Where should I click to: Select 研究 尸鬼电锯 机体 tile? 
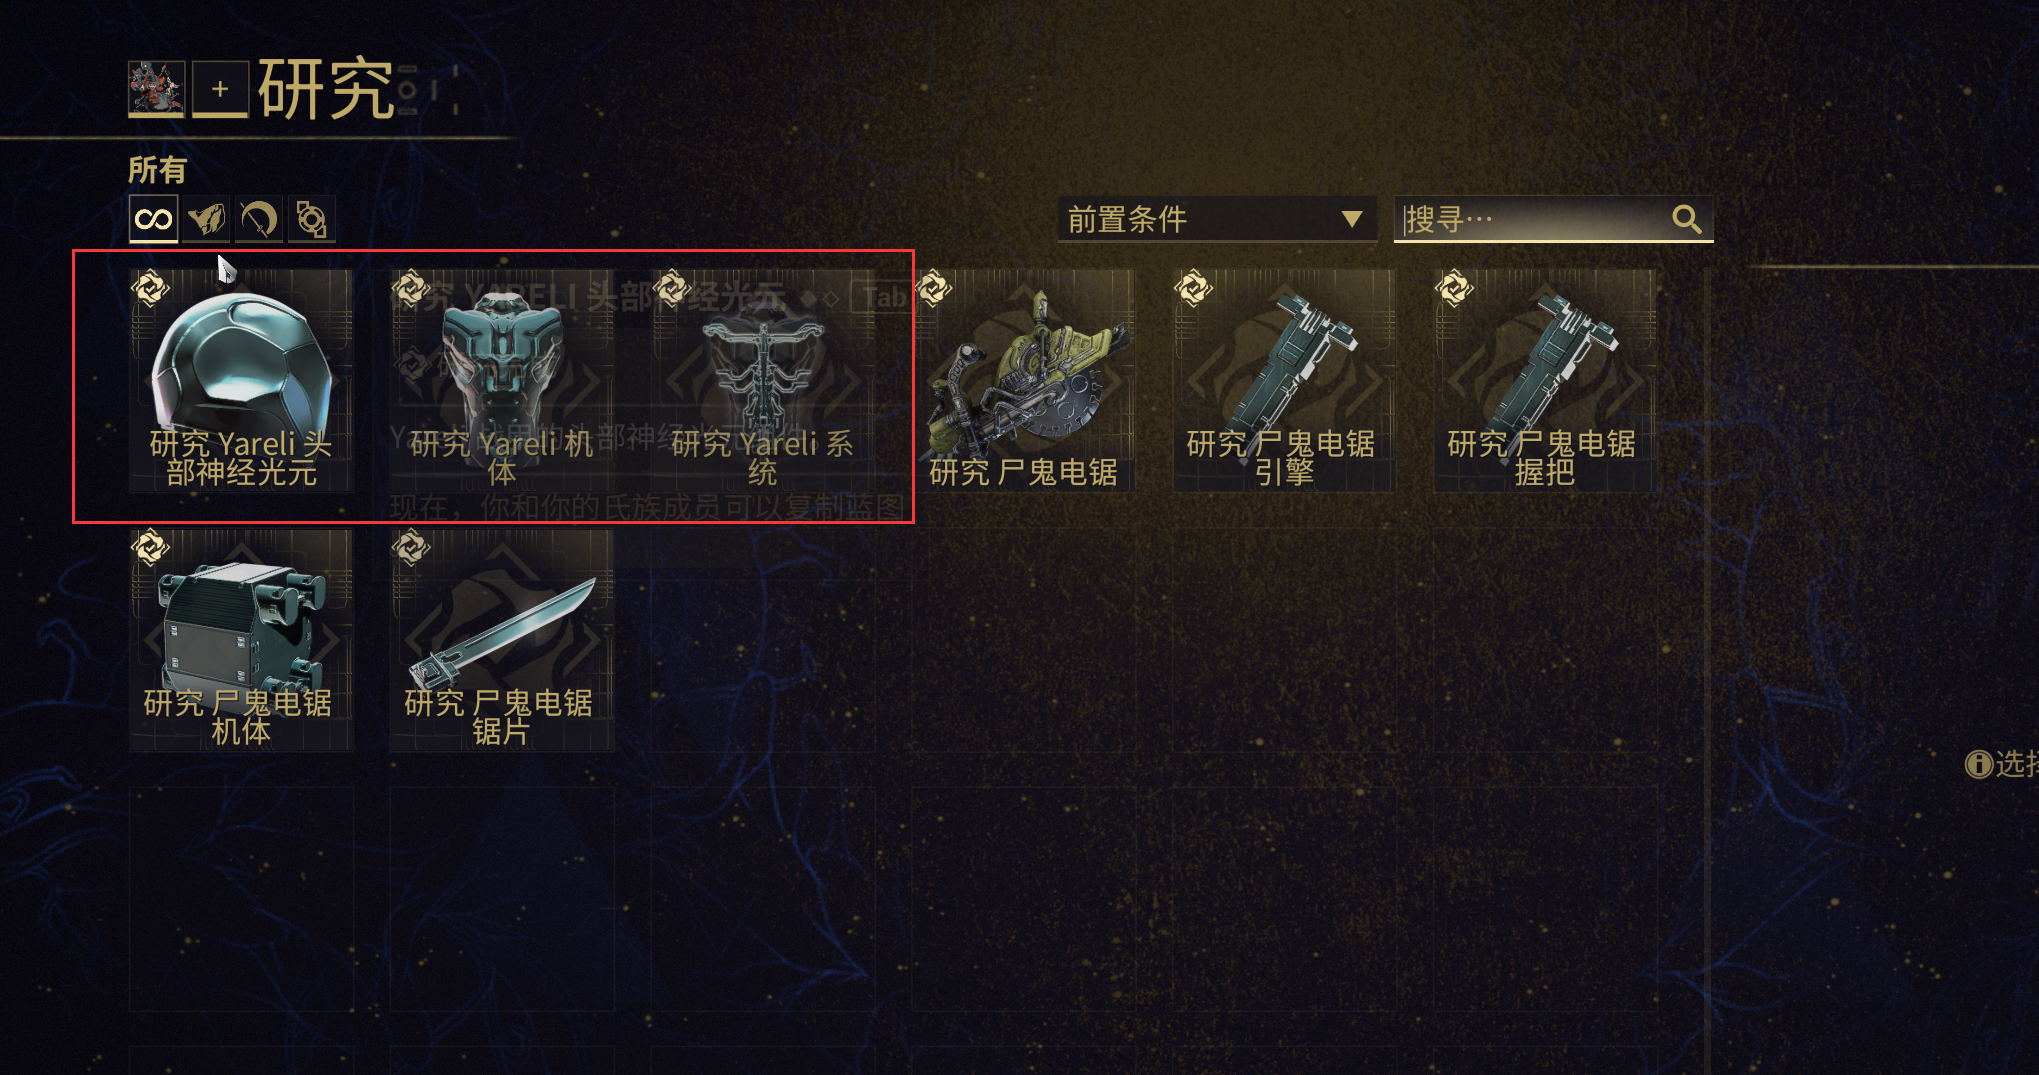(x=241, y=640)
